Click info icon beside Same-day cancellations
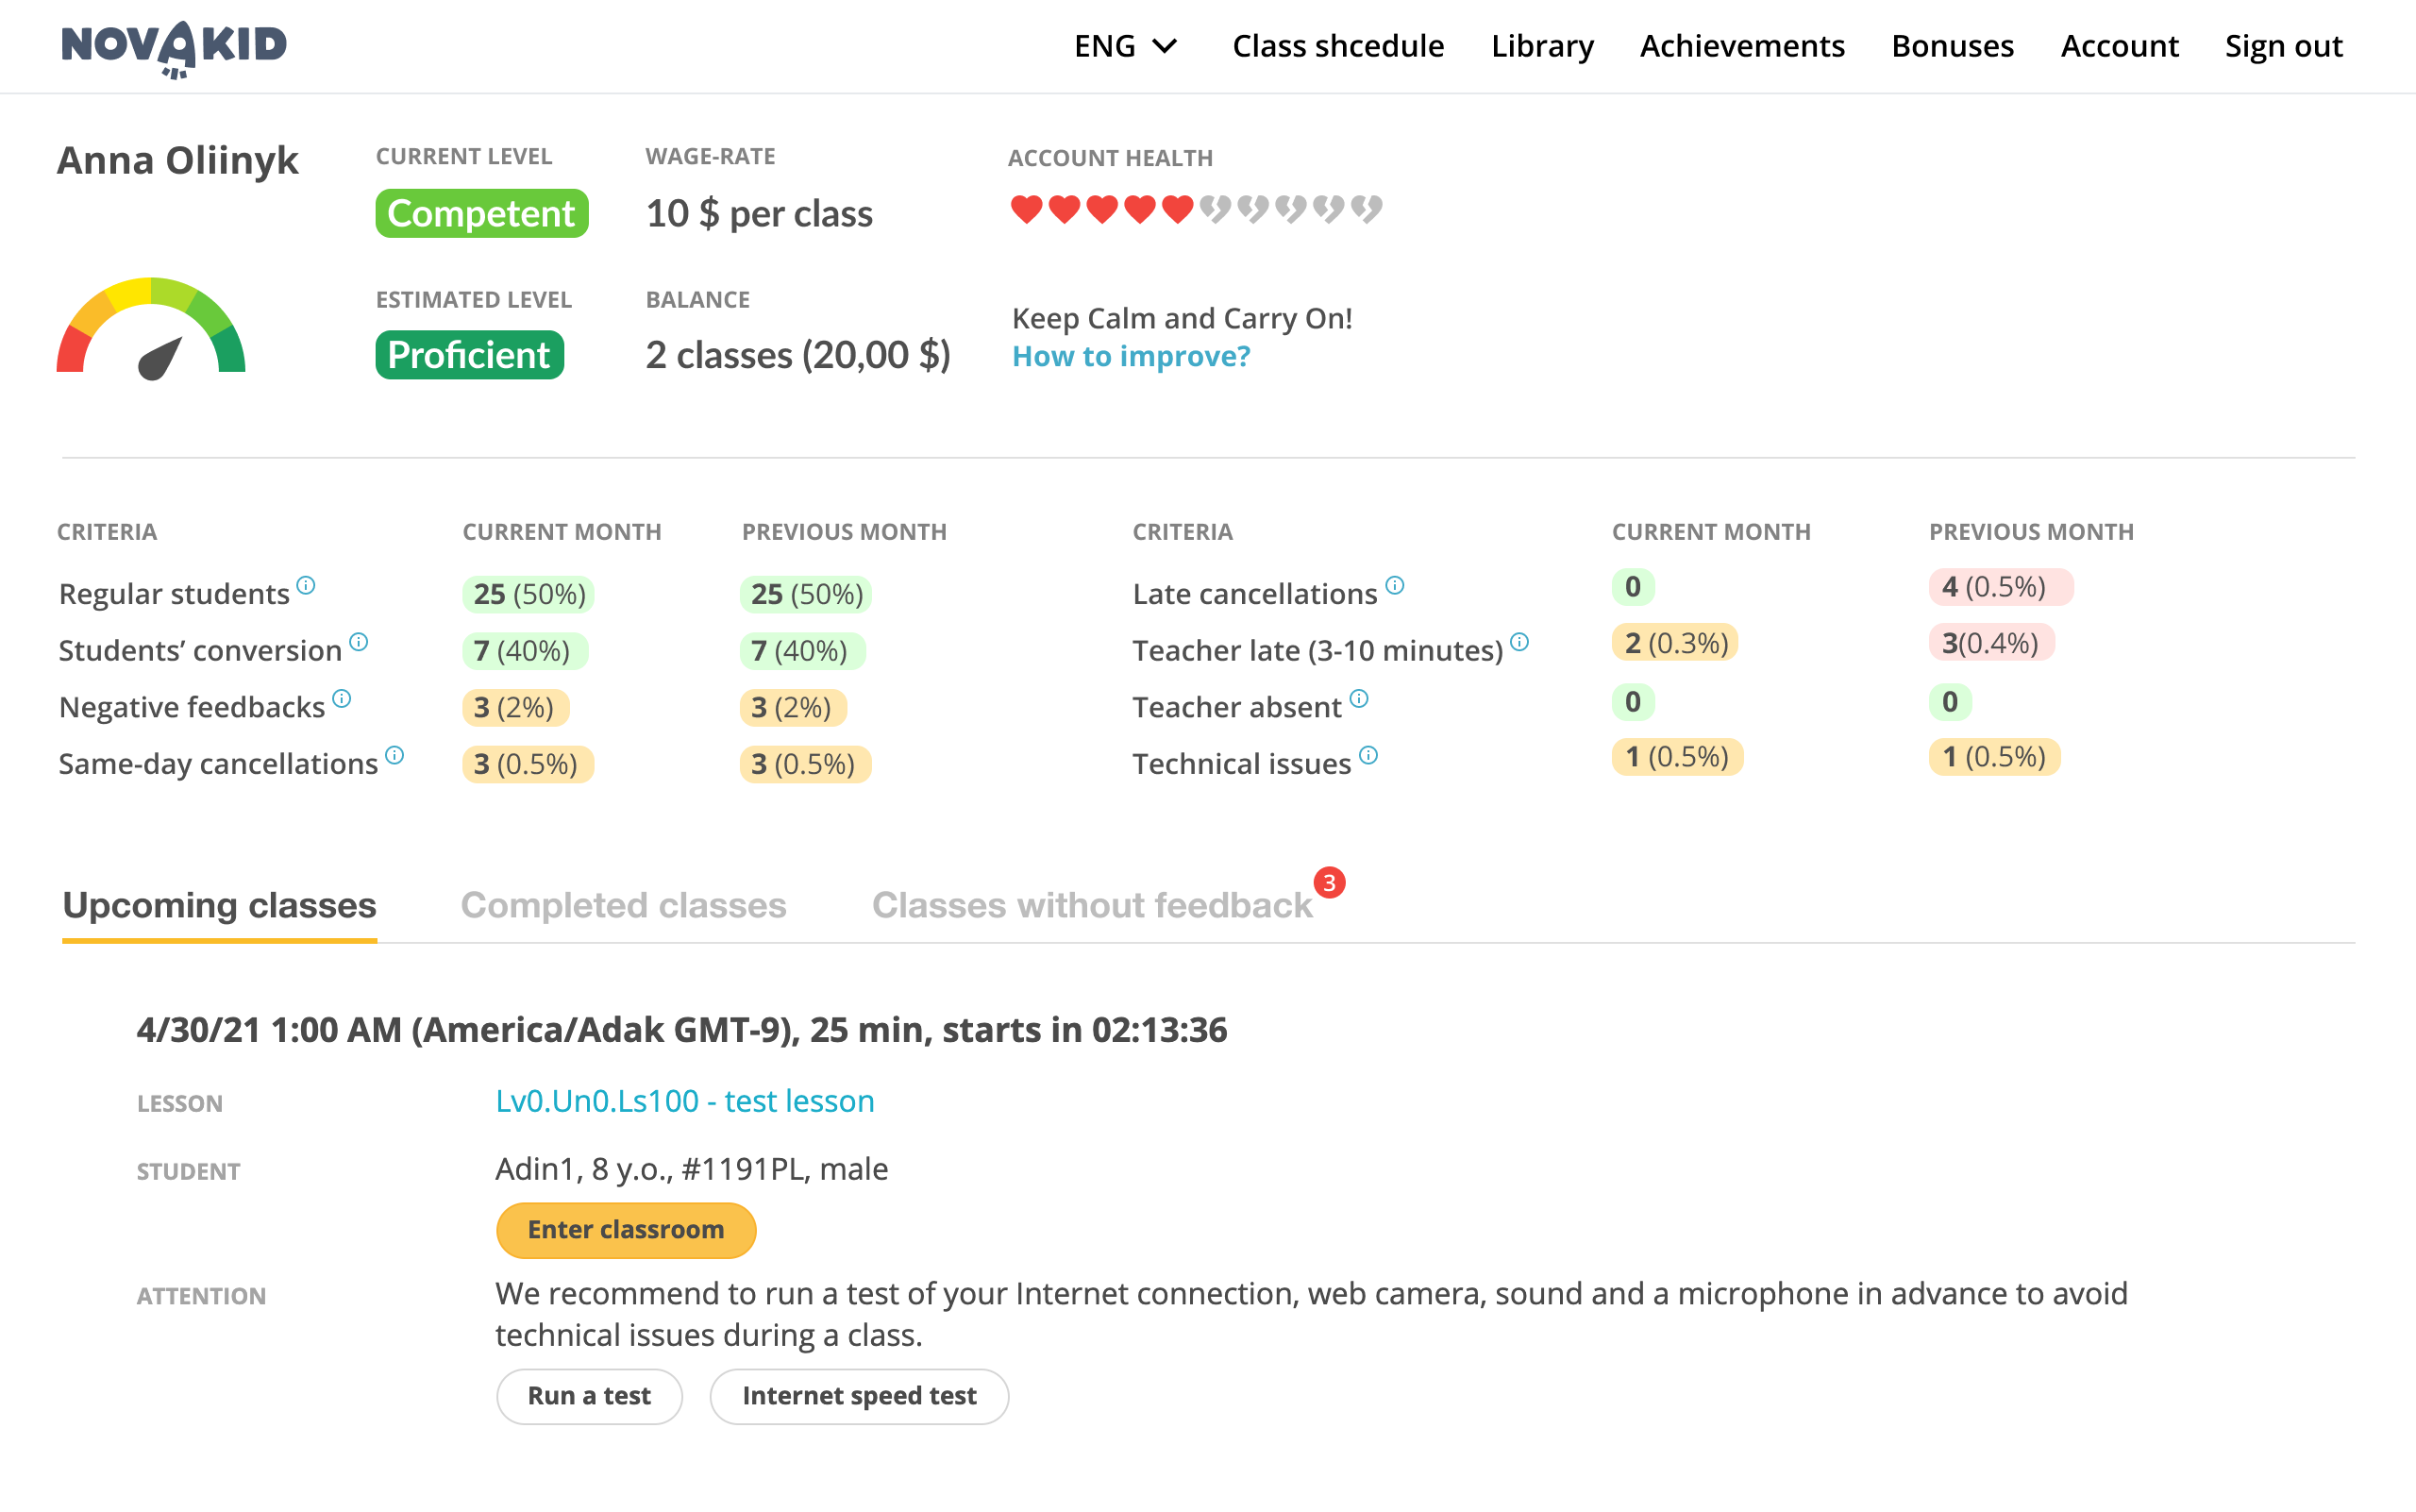This screenshot has width=2416, height=1512. click(395, 755)
